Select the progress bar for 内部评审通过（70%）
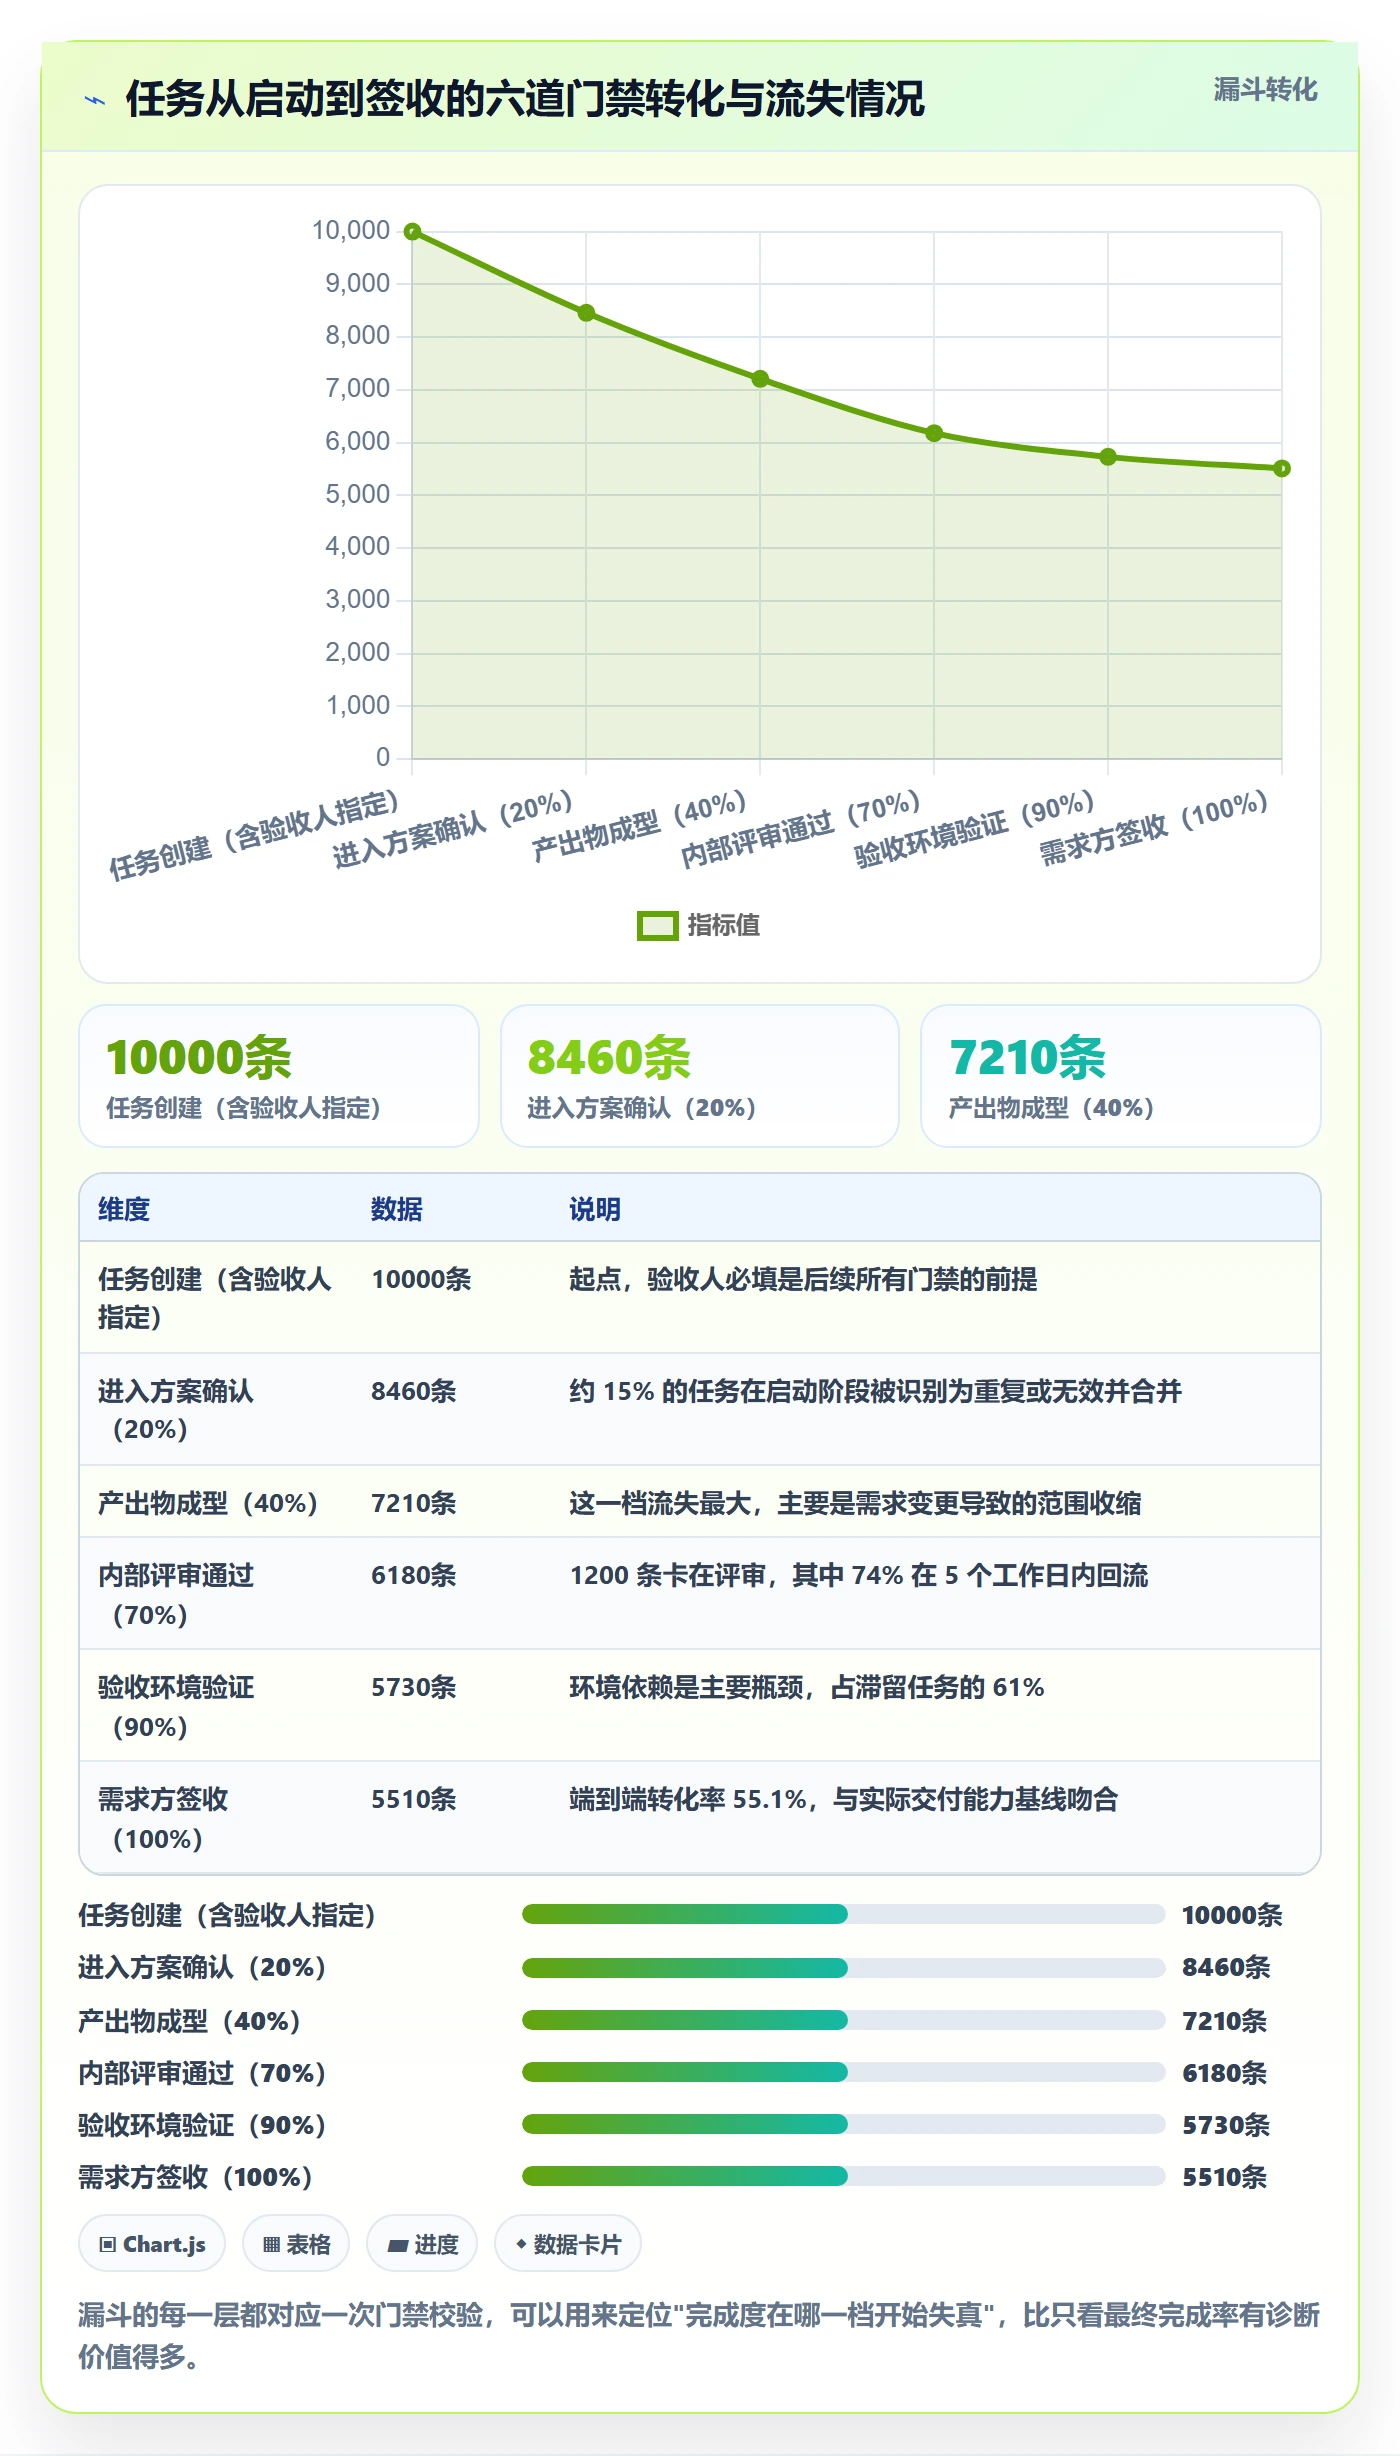 click(x=843, y=2072)
